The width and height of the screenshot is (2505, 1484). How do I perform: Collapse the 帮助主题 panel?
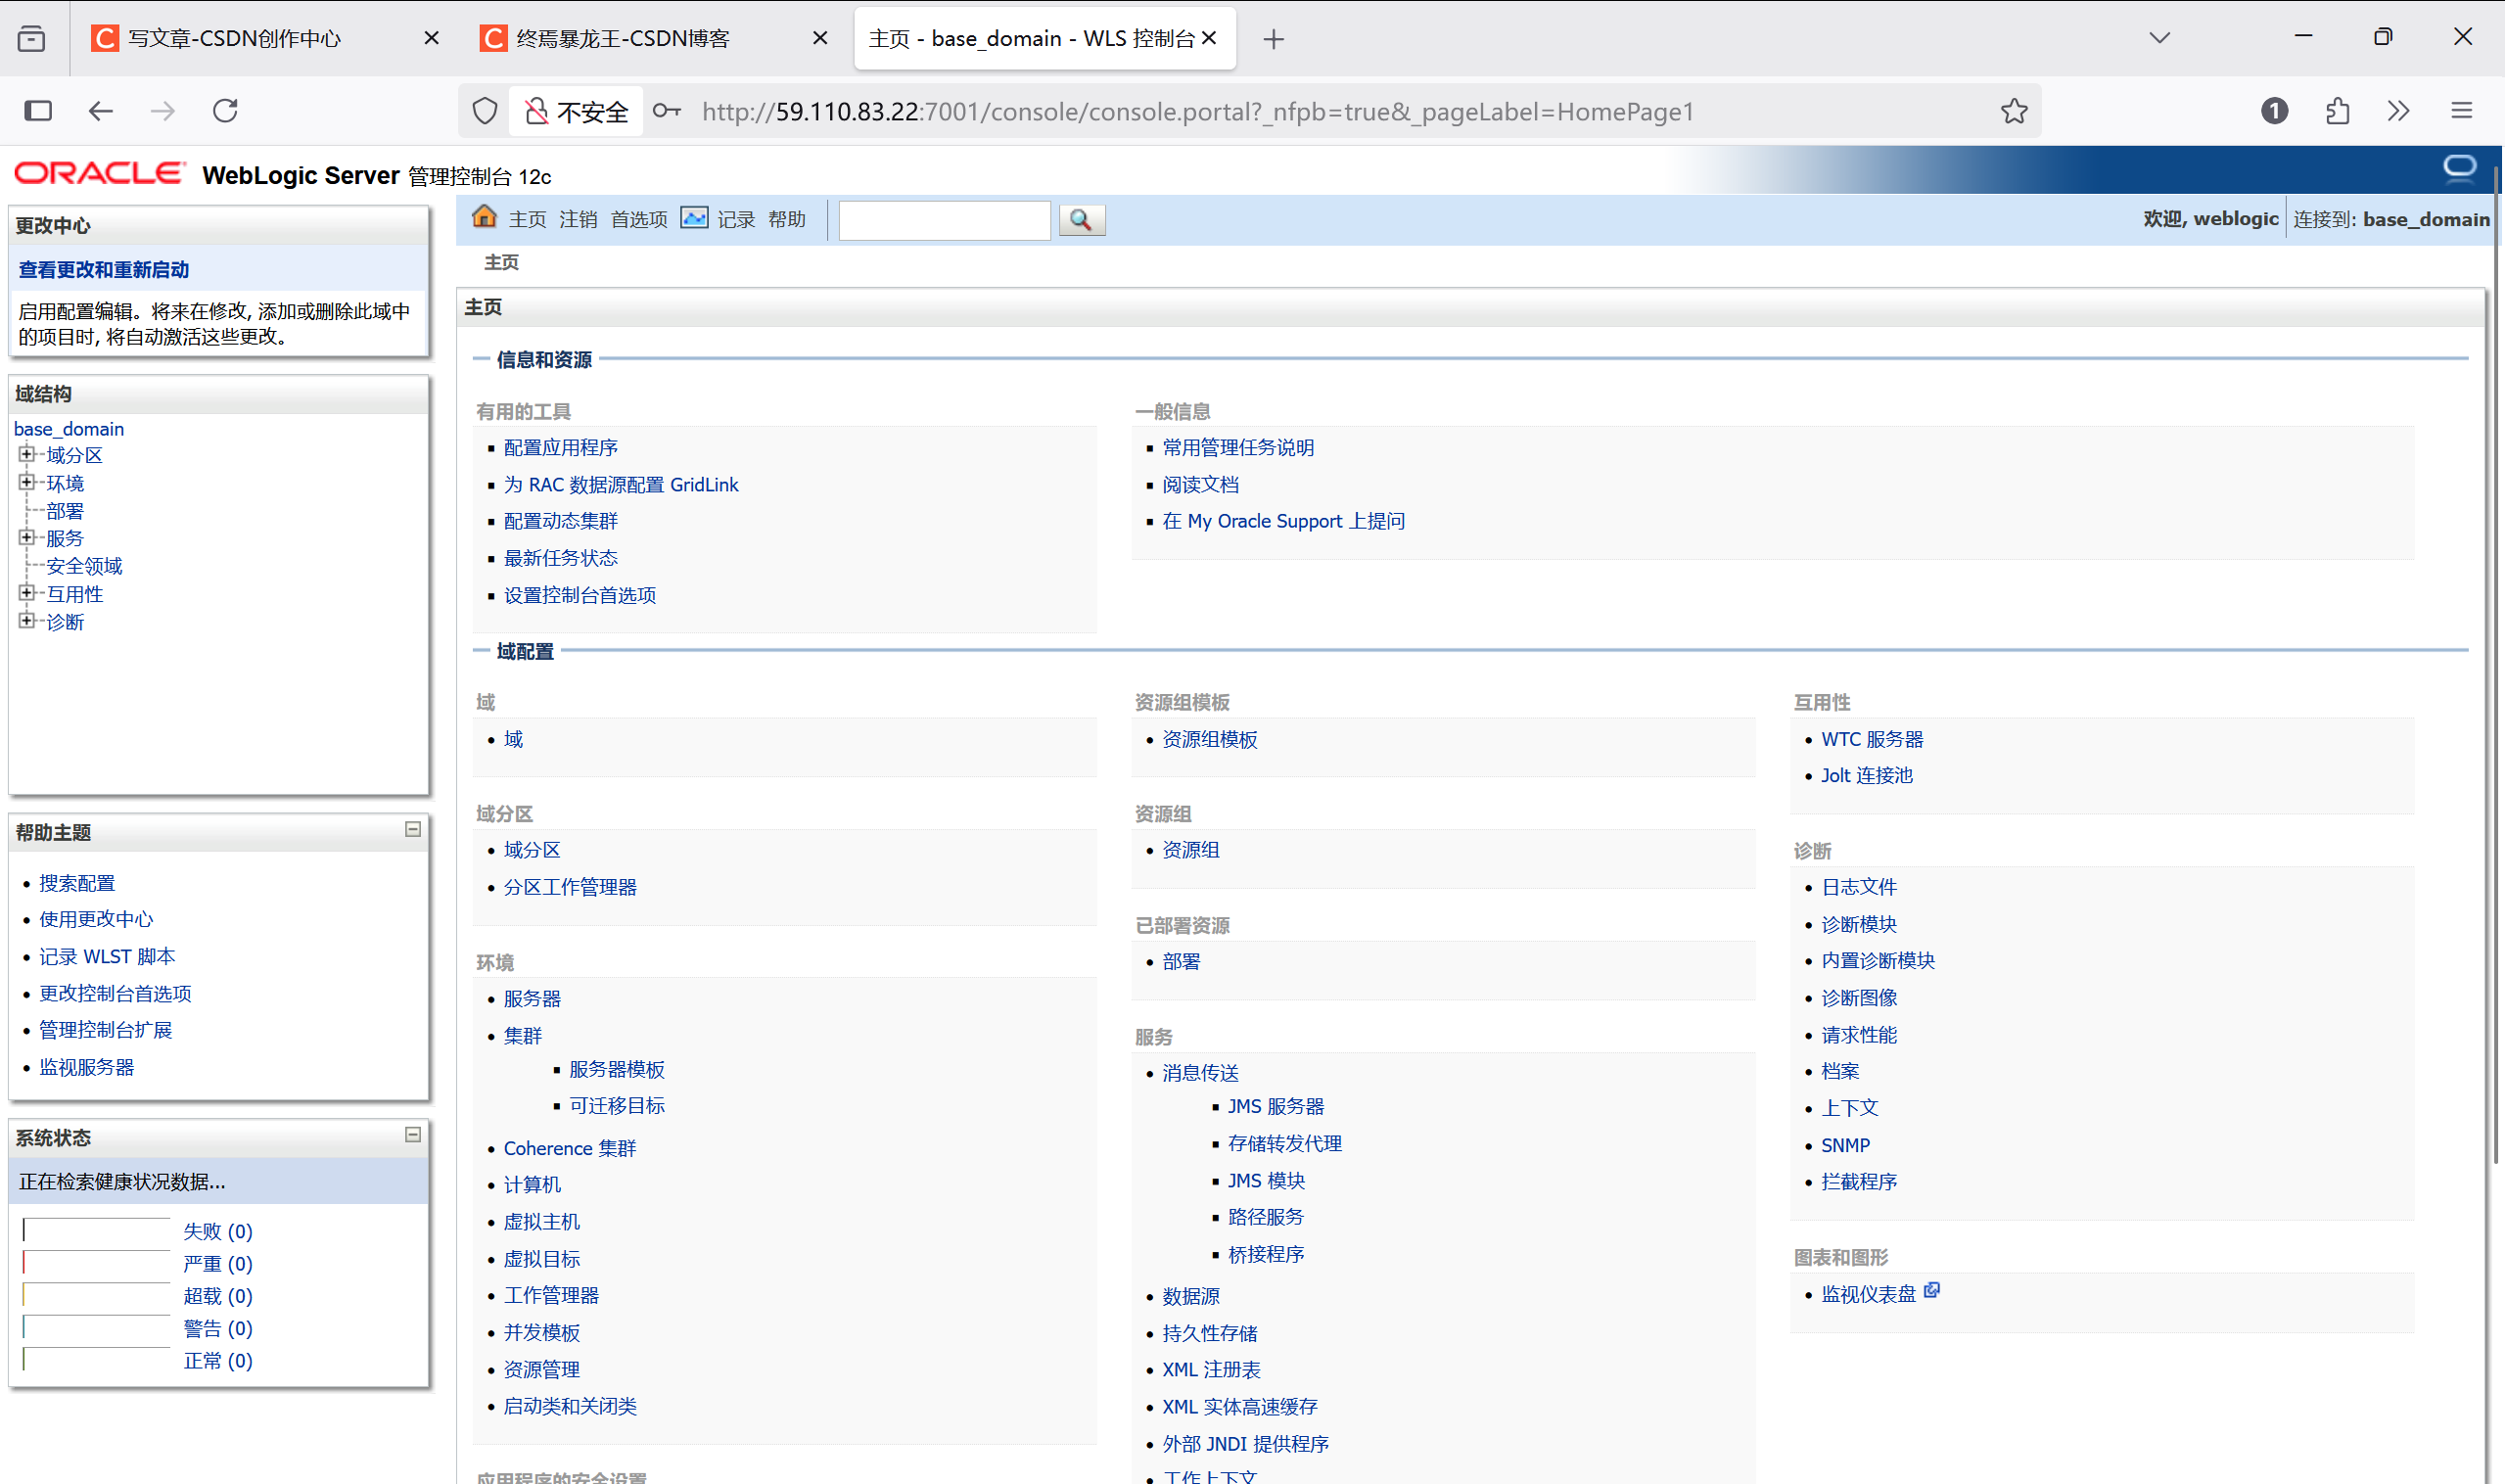(413, 829)
